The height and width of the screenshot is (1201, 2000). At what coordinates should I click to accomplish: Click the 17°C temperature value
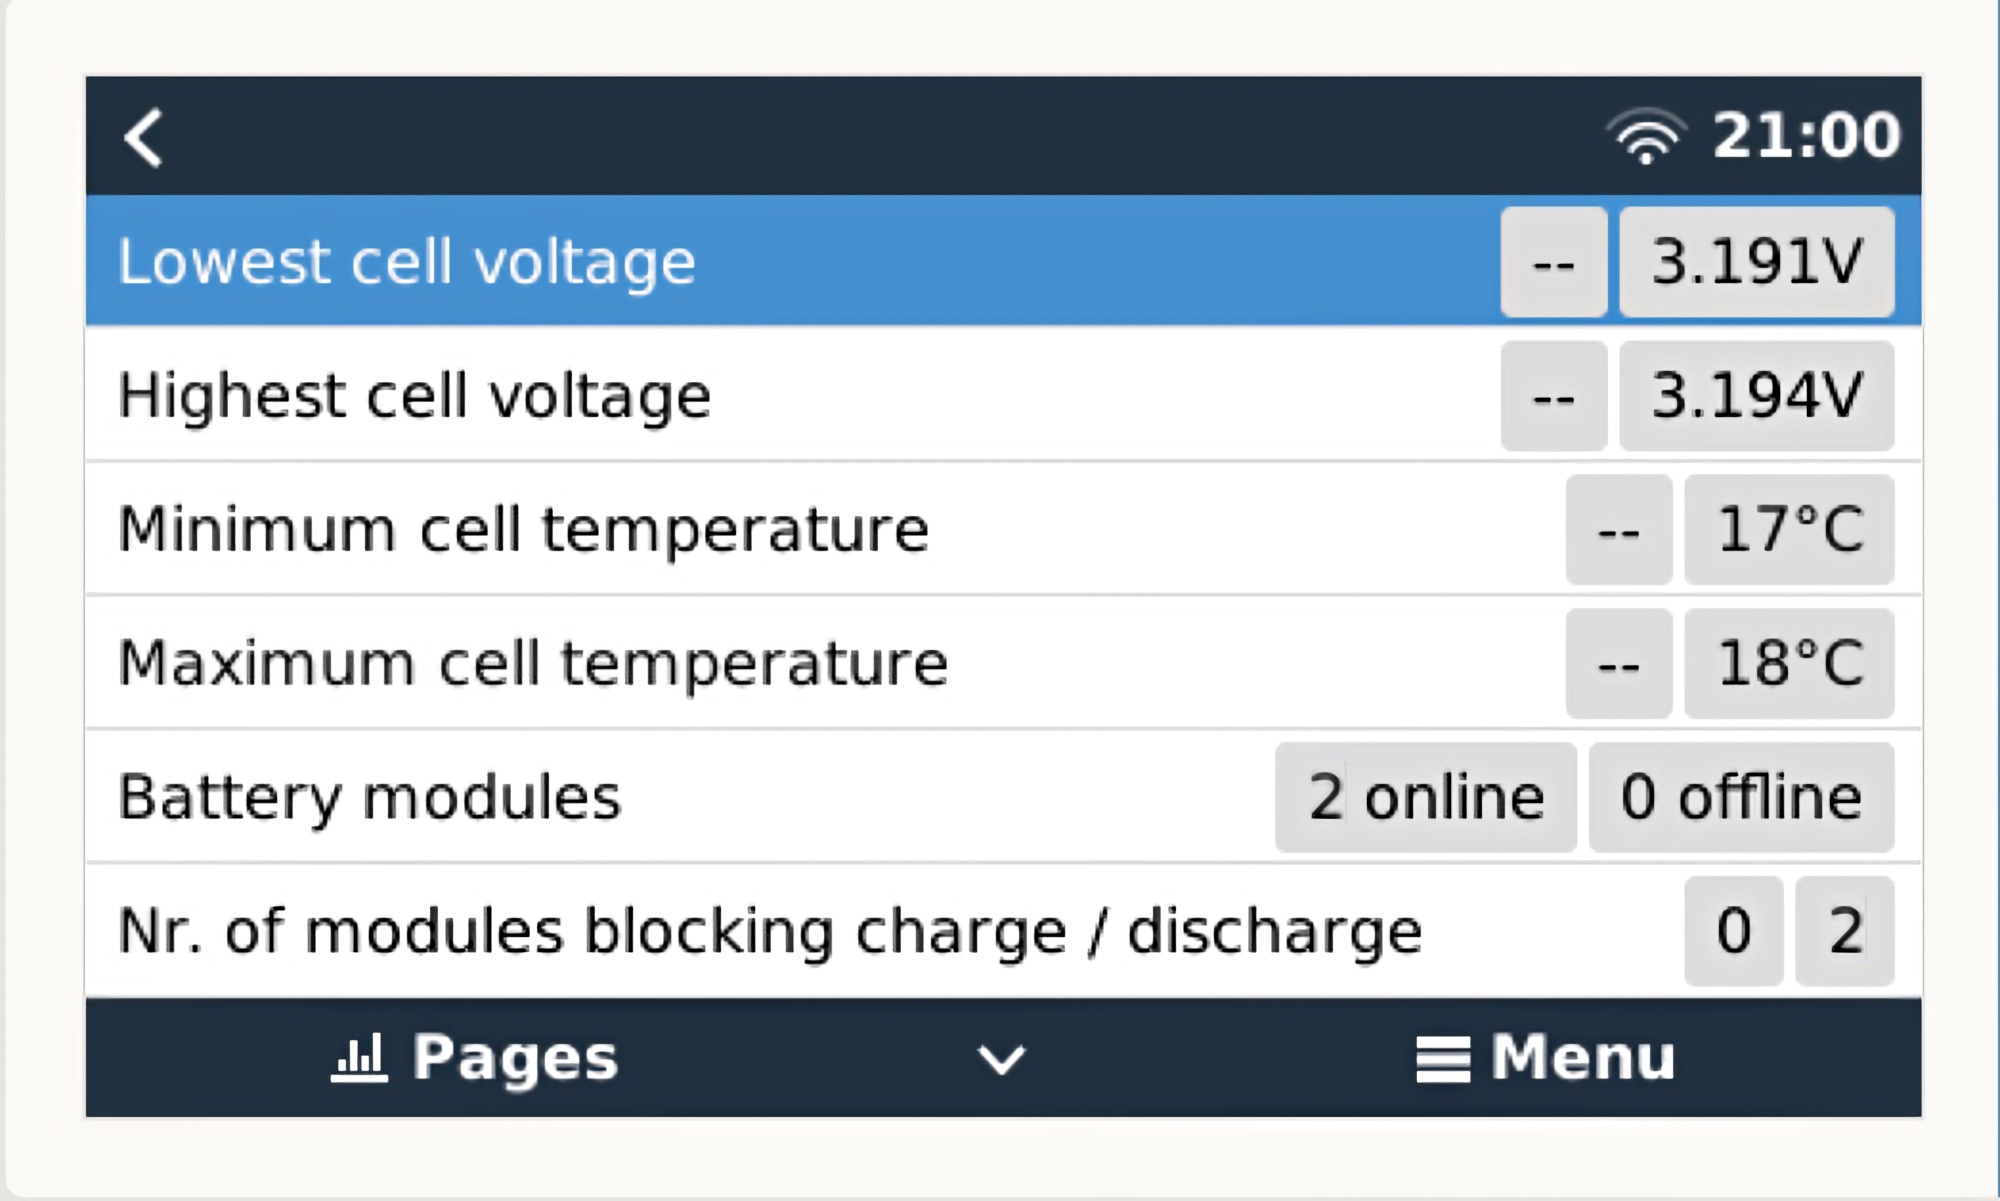click(x=1789, y=529)
